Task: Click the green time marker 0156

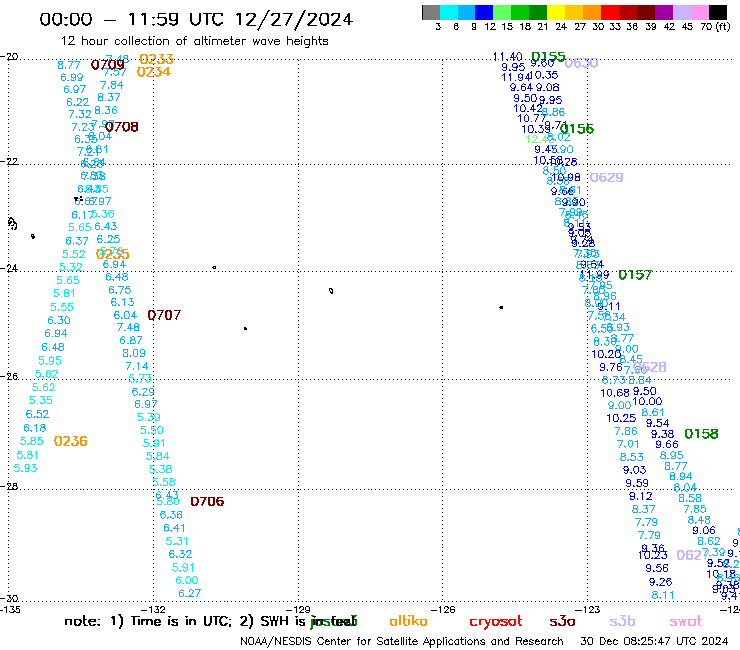Action: (x=577, y=128)
